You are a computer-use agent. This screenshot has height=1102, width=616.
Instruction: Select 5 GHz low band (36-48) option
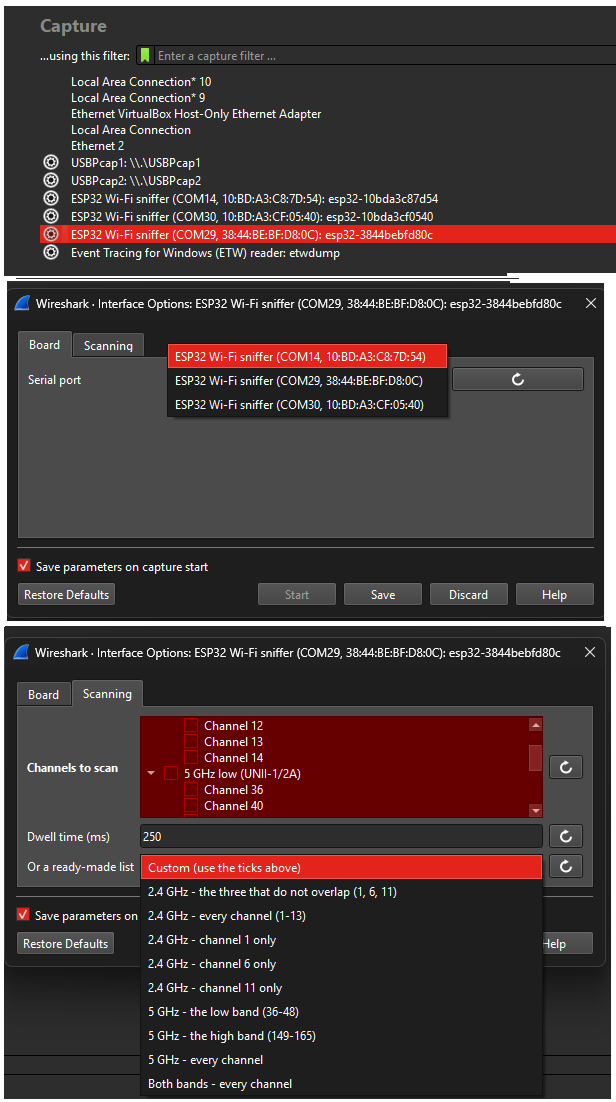click(342, 1011)
